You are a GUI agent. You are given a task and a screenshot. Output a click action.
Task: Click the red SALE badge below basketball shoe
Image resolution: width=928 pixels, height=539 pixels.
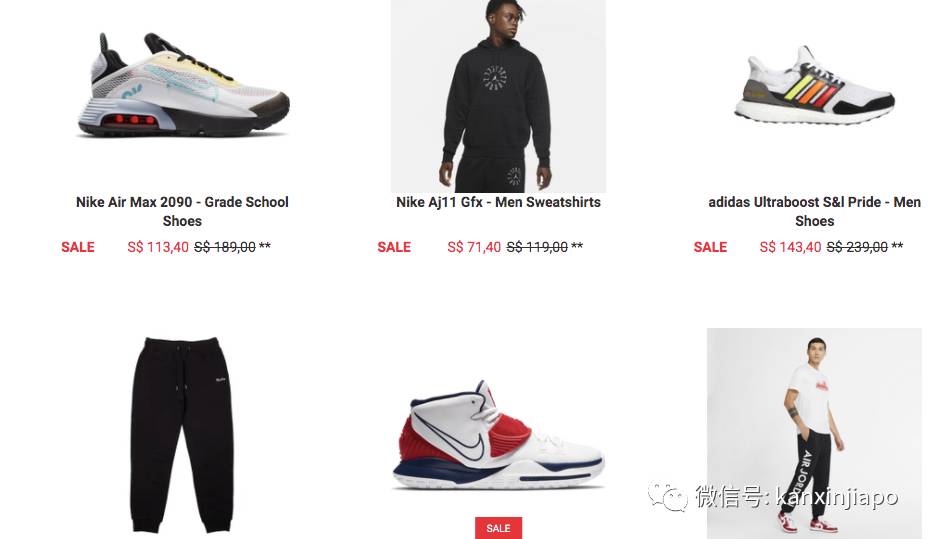coord(498,528)
